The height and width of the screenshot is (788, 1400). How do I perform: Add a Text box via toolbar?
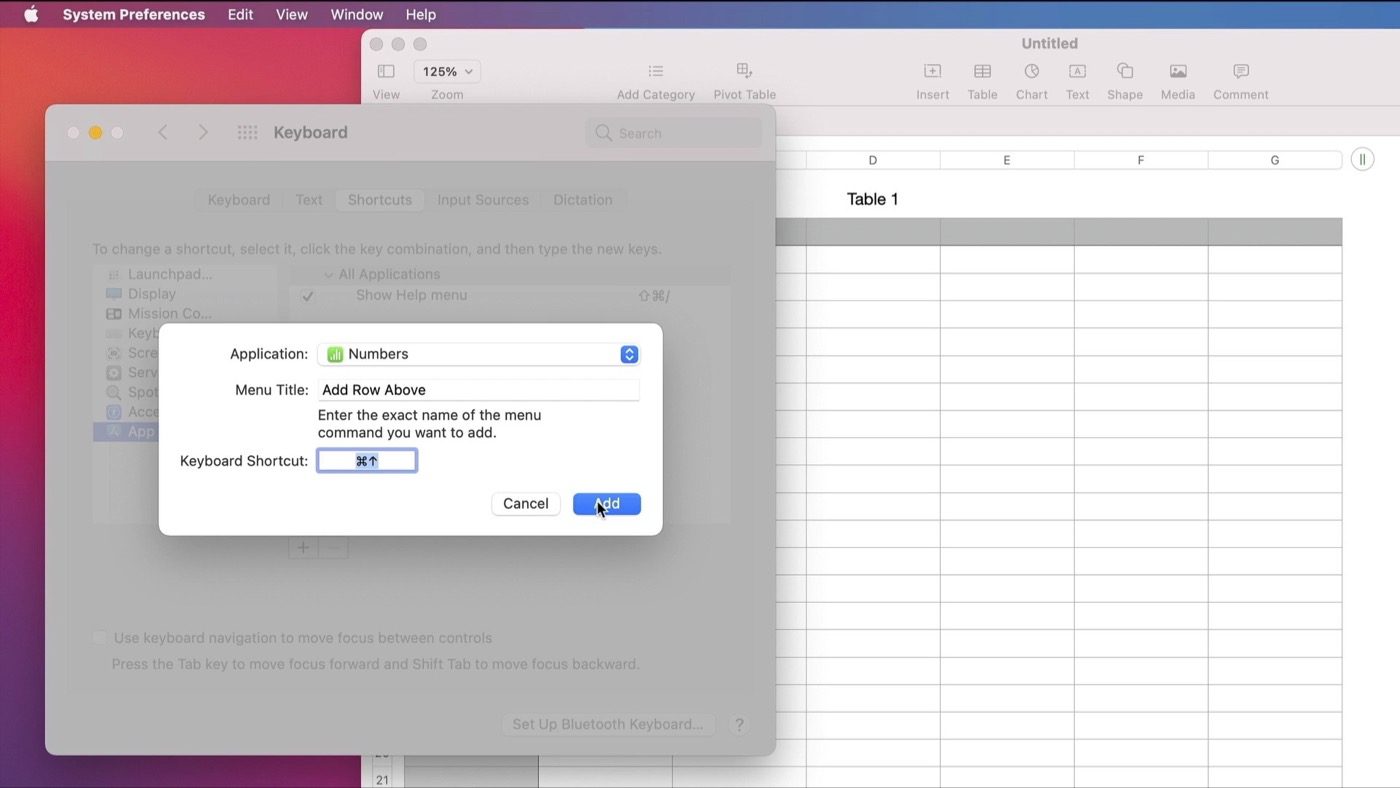[1077, 72]
